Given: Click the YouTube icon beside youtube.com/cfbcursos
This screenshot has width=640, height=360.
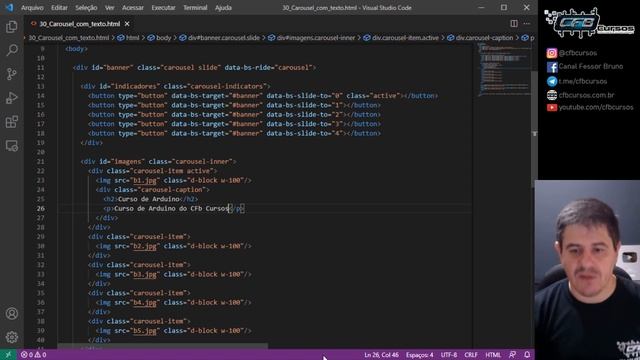Looking at the screenshot, I should [552, 107].
